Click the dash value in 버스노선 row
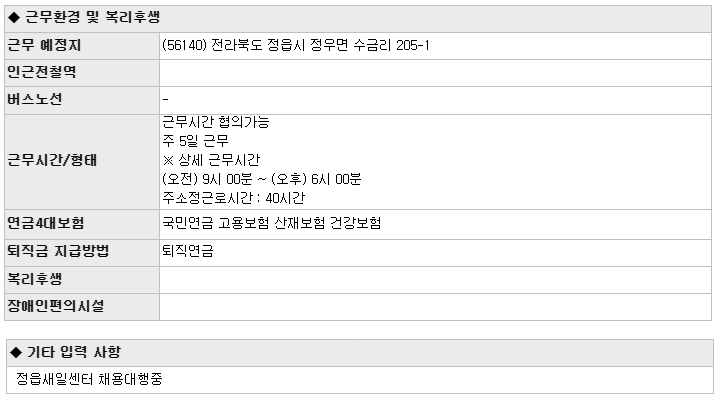 [165, 99]
